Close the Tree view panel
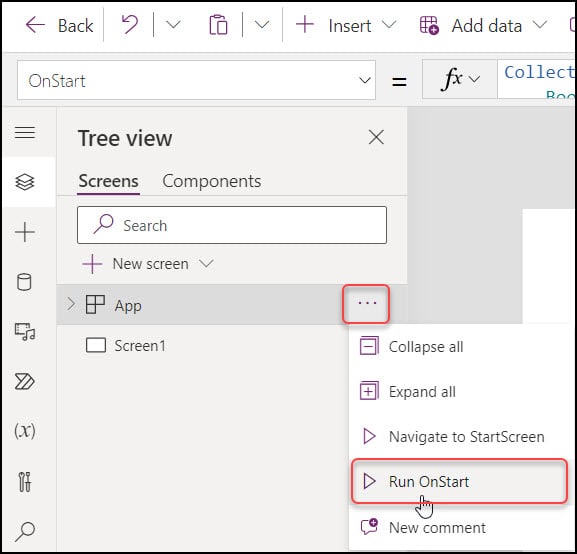 (x=376, y=138)
